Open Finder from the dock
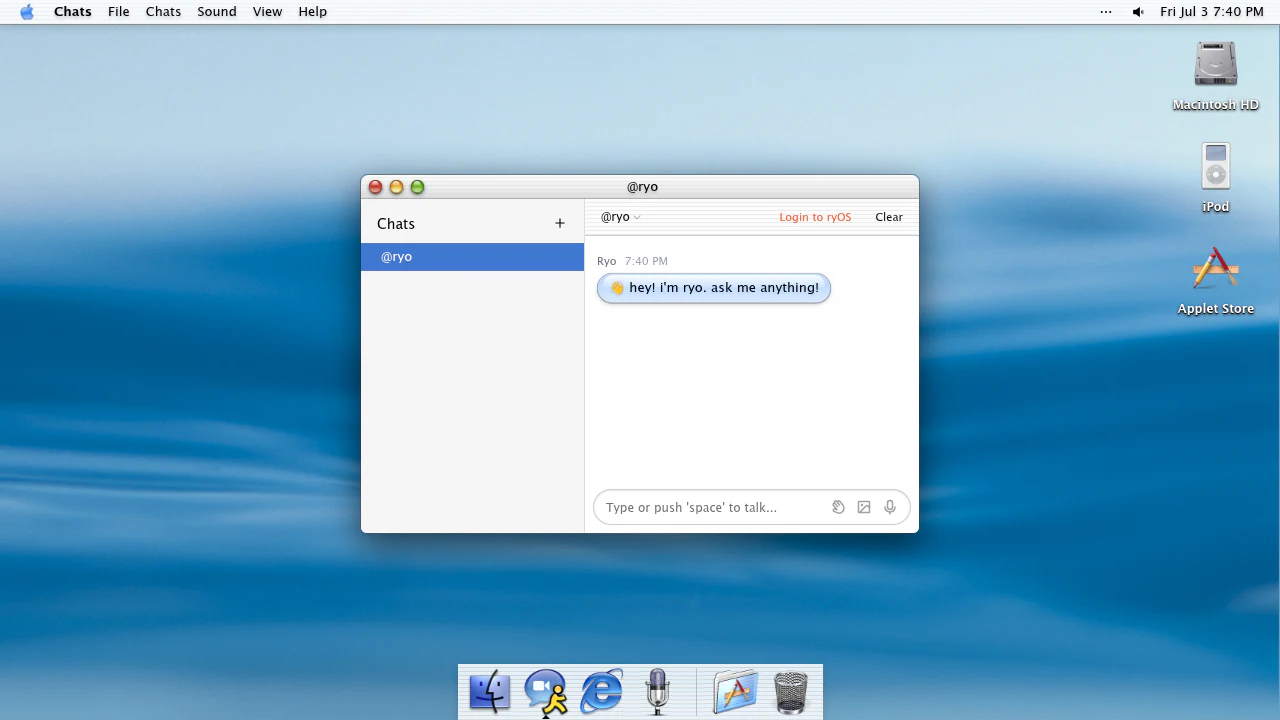Image resolution: width=1280 pixels, height=720 pixels. point(490,692)
